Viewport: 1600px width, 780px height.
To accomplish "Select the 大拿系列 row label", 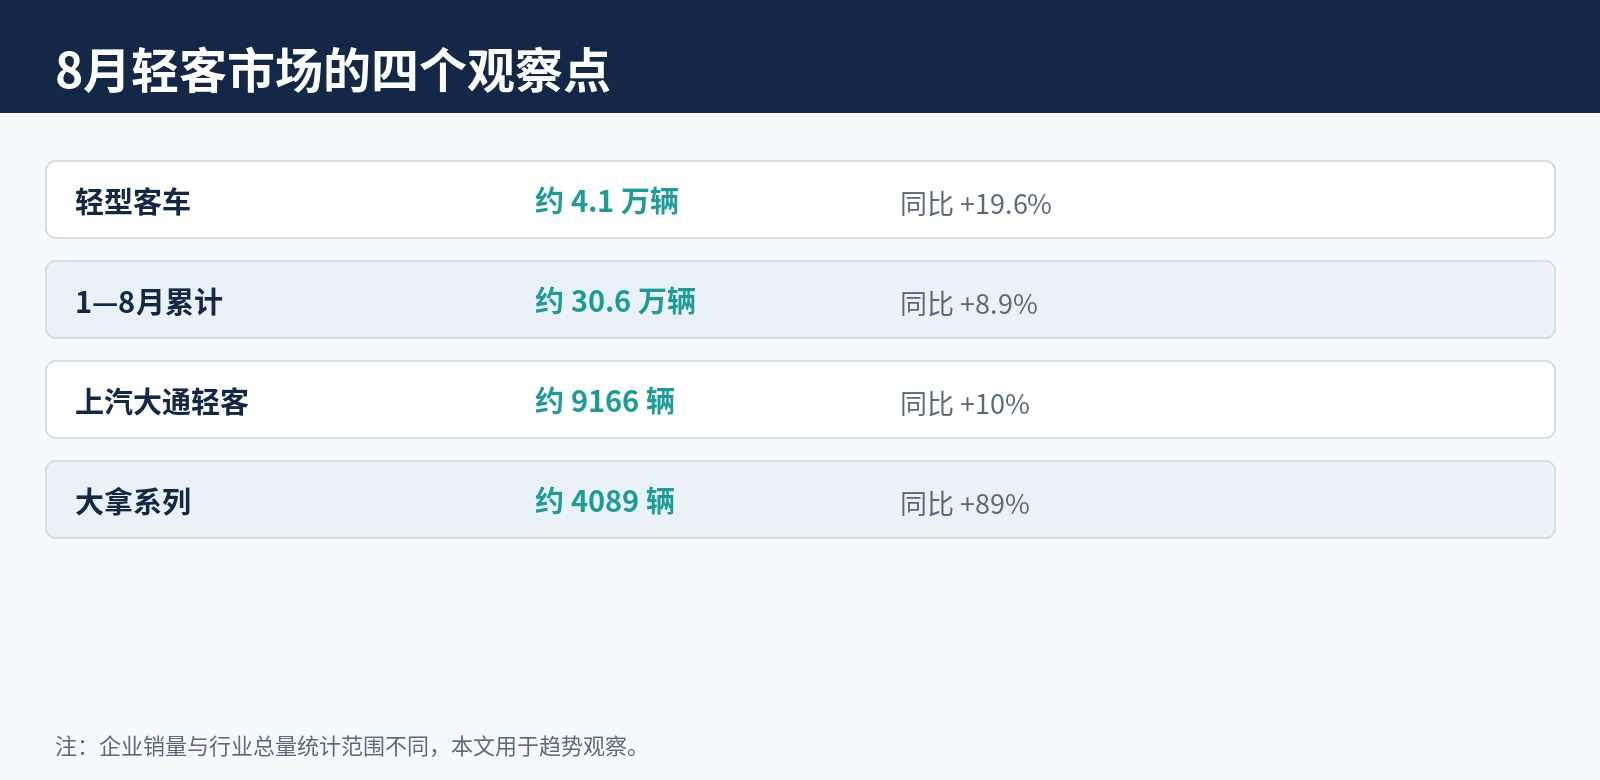I will pos(133,502).
